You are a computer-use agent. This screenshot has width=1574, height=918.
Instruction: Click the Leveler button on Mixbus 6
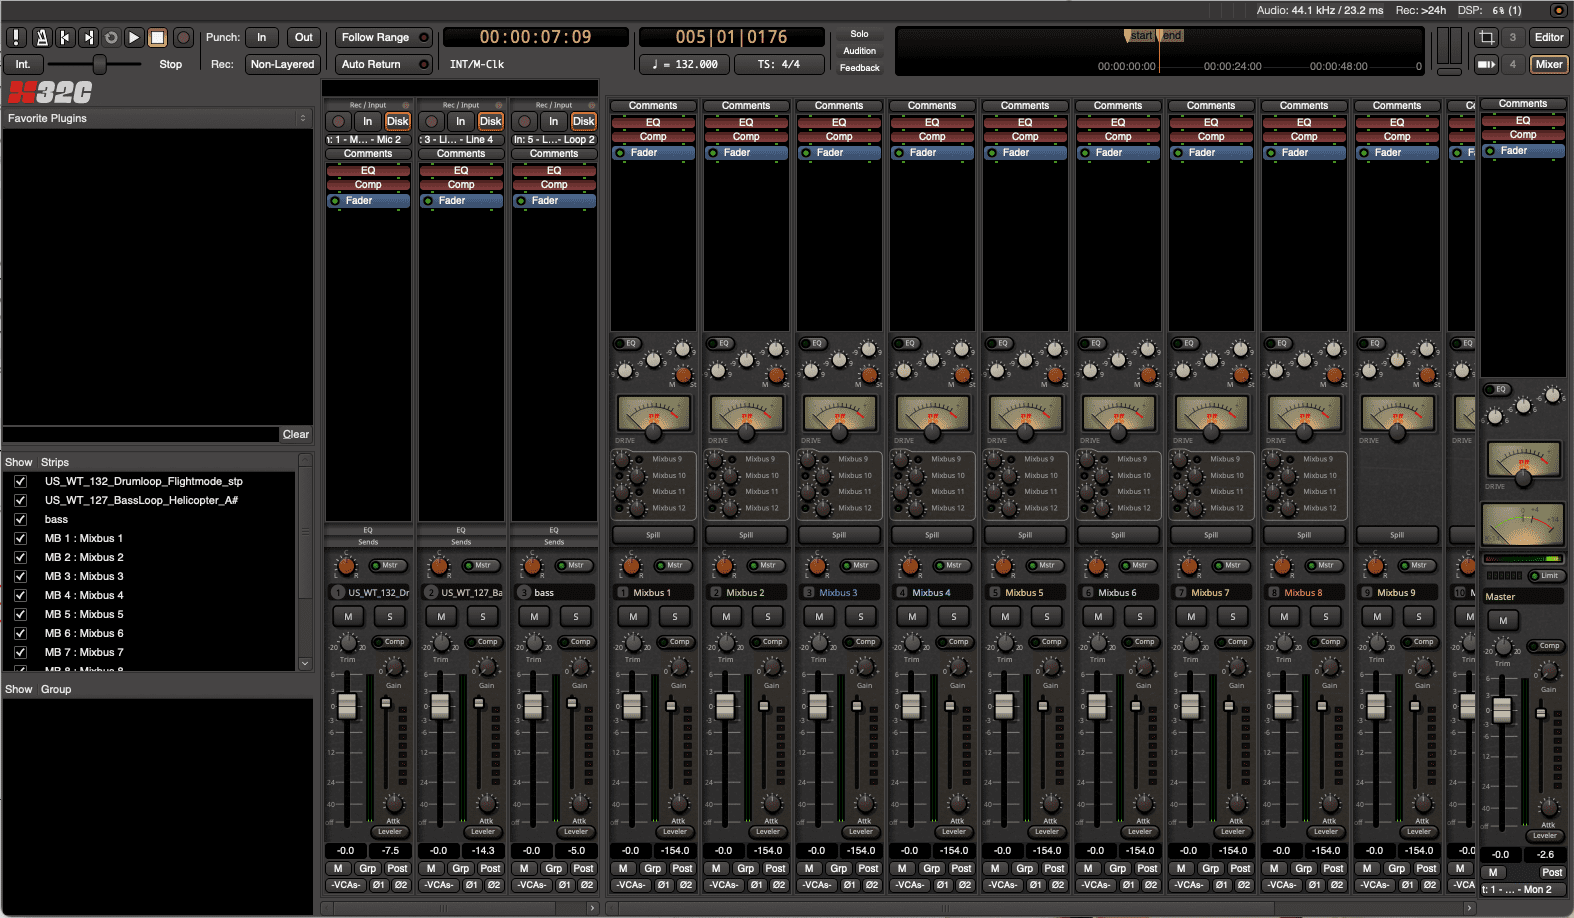point(1140,831)
